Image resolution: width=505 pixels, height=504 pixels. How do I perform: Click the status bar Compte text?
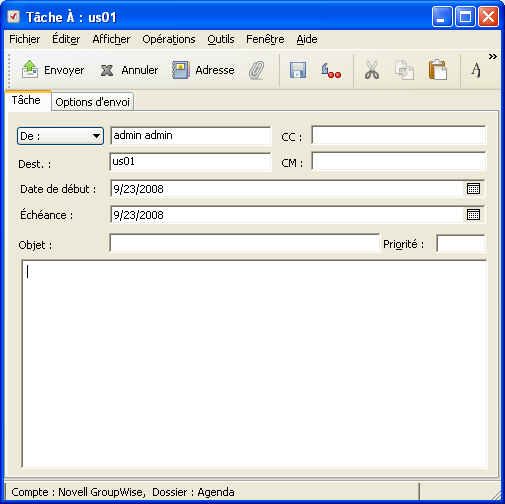click(123, 492)
